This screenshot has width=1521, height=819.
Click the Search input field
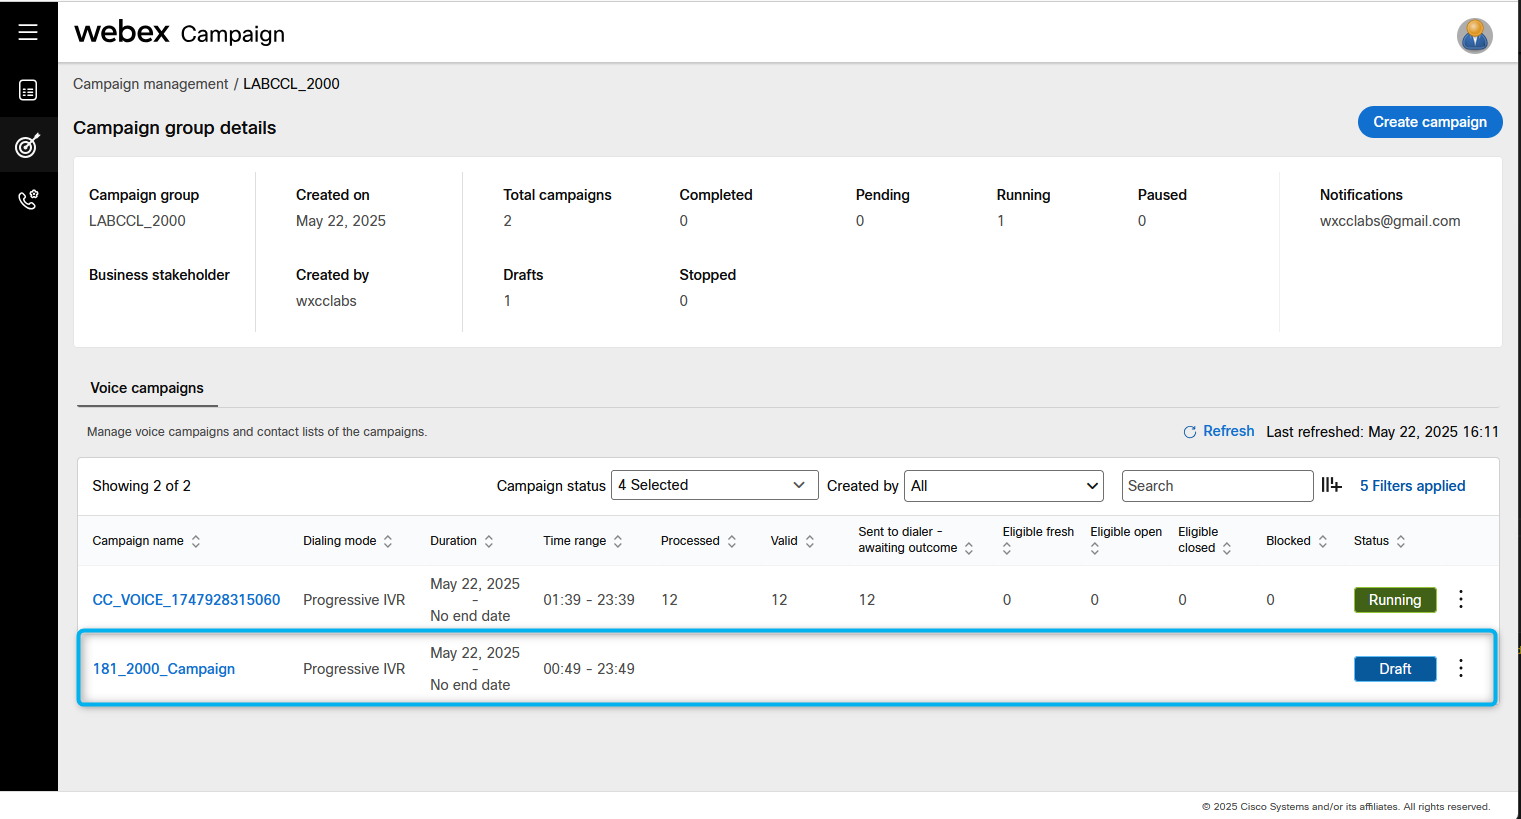pos(1216,486)
